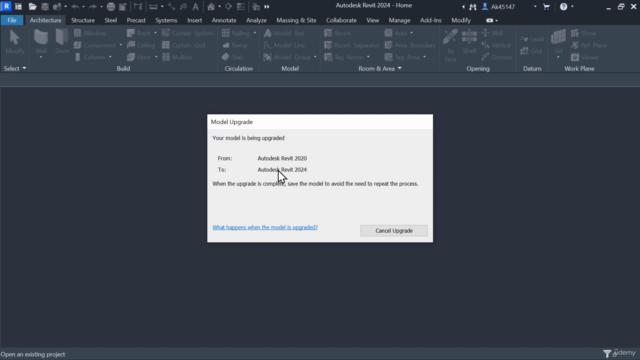Switch to the Annotate ribbon tab
The image size is (640, 360).
(224, 20)
